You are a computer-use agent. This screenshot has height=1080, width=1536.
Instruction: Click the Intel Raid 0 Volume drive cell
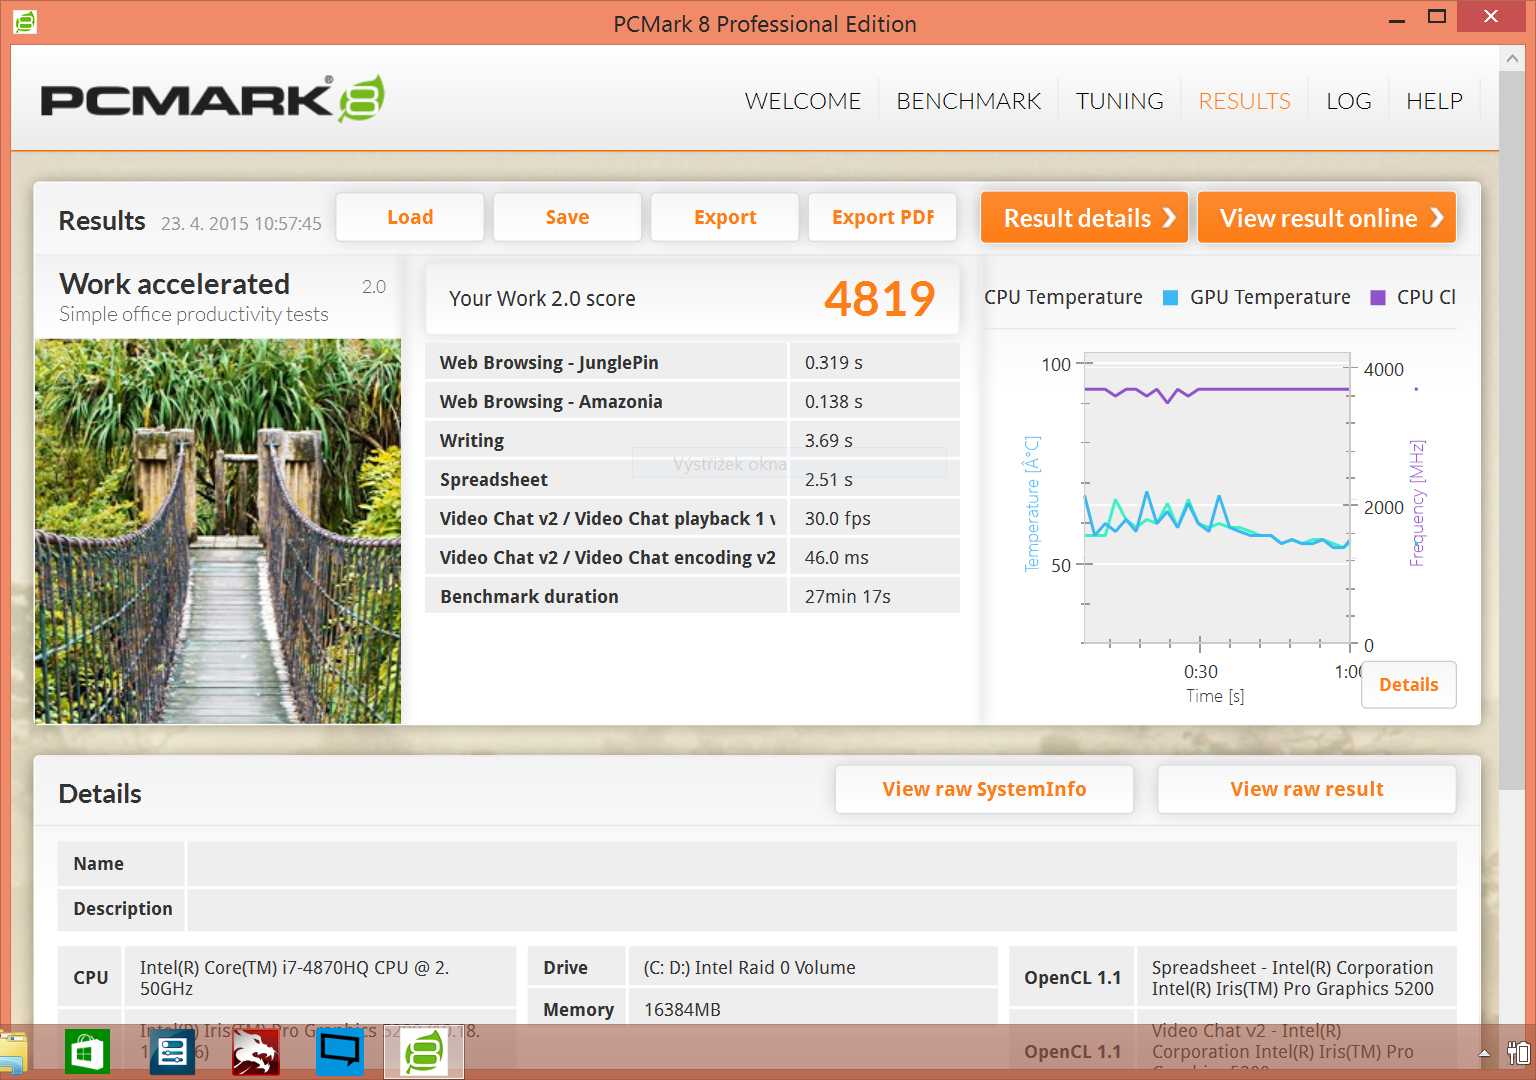813,967
